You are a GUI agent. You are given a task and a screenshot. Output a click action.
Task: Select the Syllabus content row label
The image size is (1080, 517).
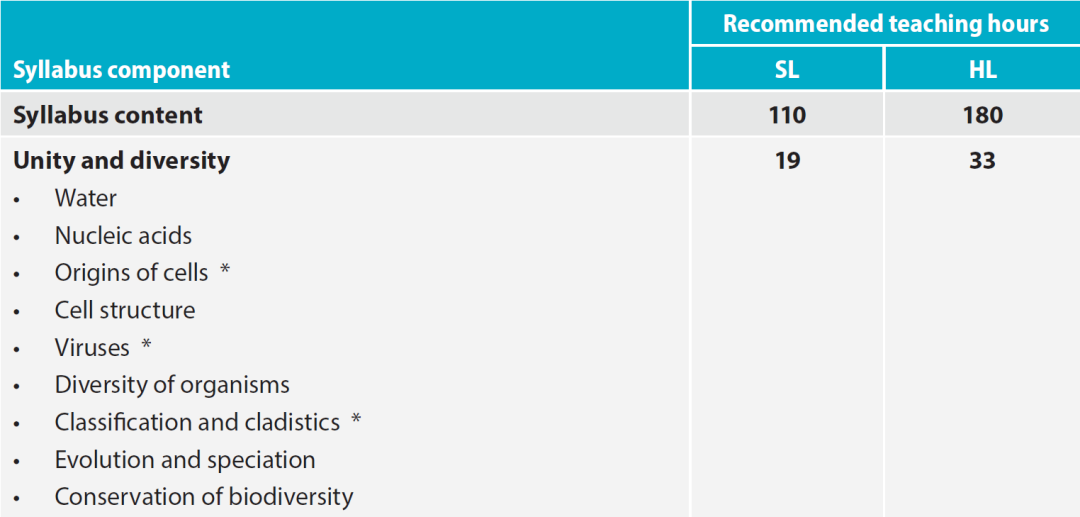(108, 115)
